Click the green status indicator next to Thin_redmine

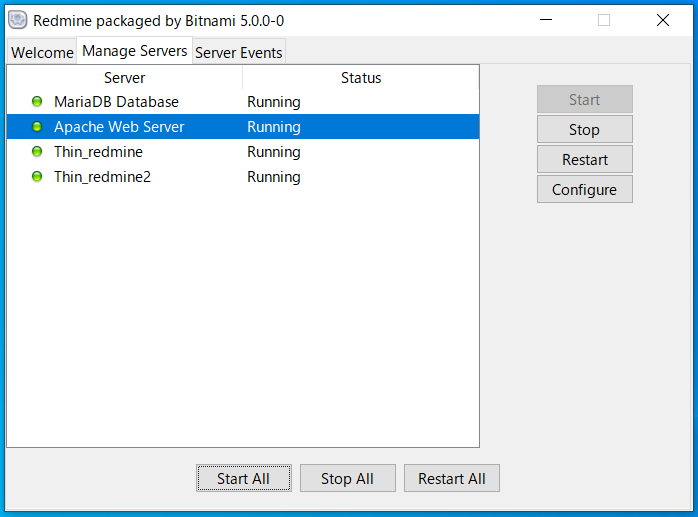point(37,152)
